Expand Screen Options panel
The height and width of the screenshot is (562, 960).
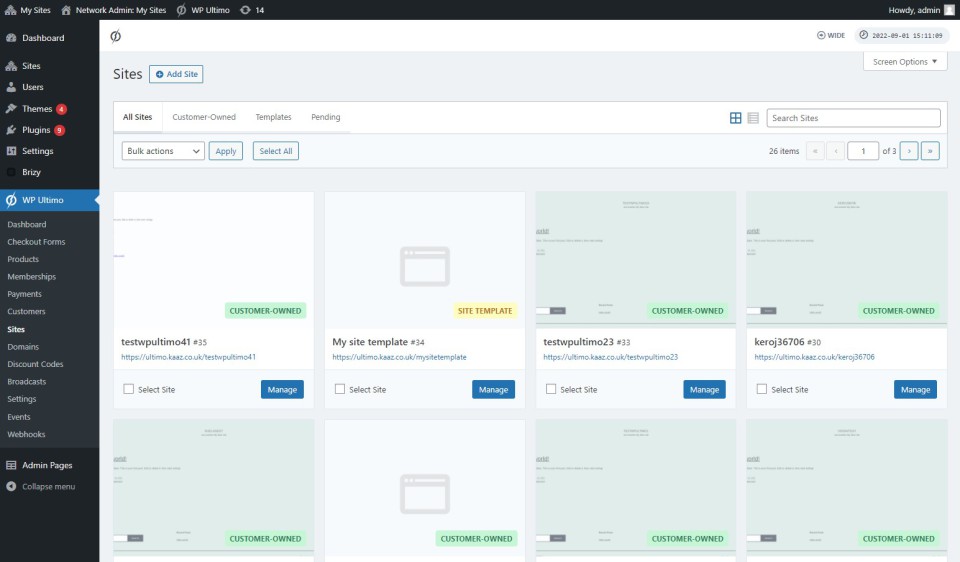pyautogui.click(x=905, y=62)
